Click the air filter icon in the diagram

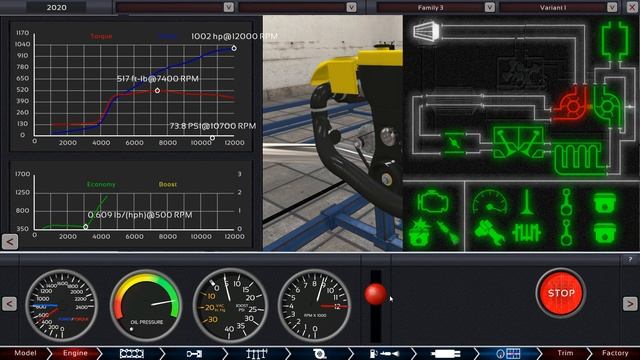pos(426,31)
